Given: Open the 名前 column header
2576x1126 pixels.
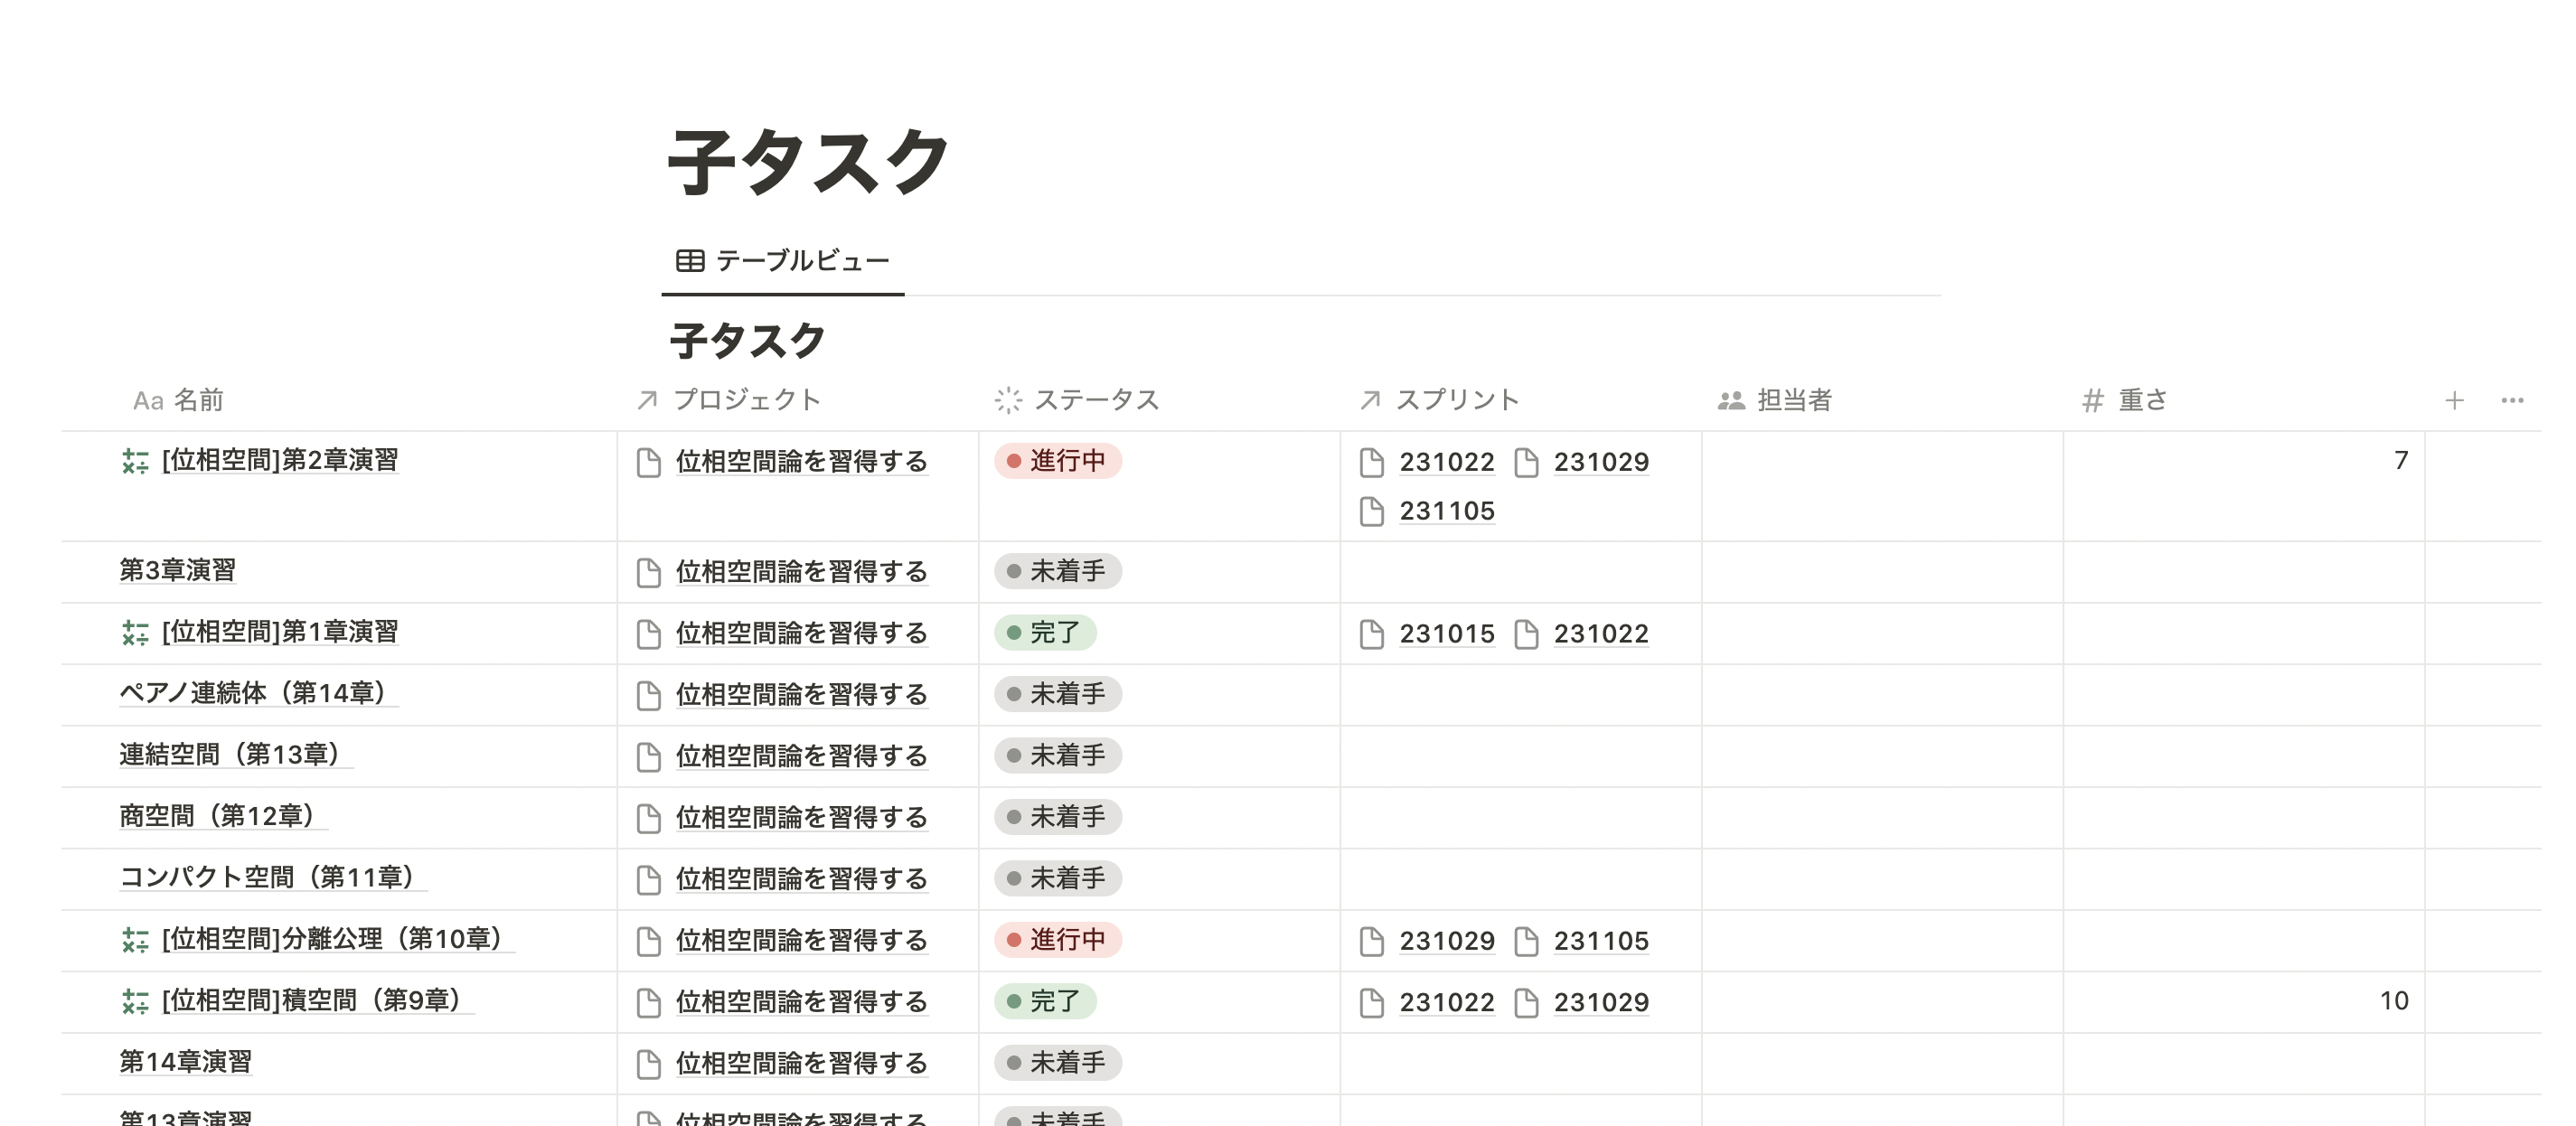Looking at the screenshot, I should click(178, 400).
